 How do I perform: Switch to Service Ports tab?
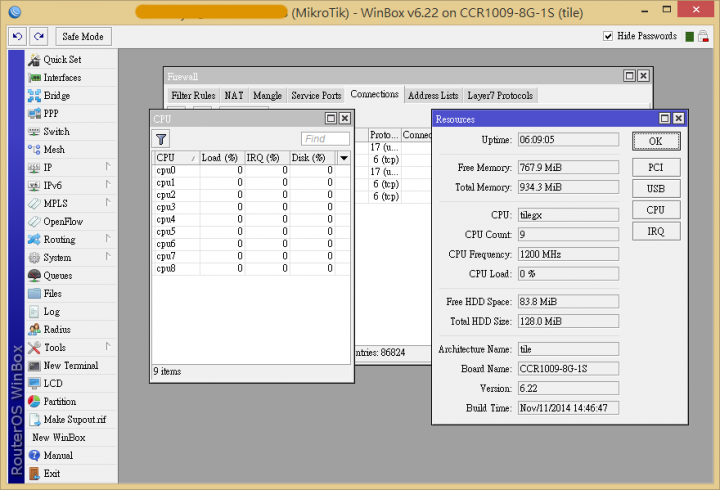pyautogui.click(x=316, y=96)
